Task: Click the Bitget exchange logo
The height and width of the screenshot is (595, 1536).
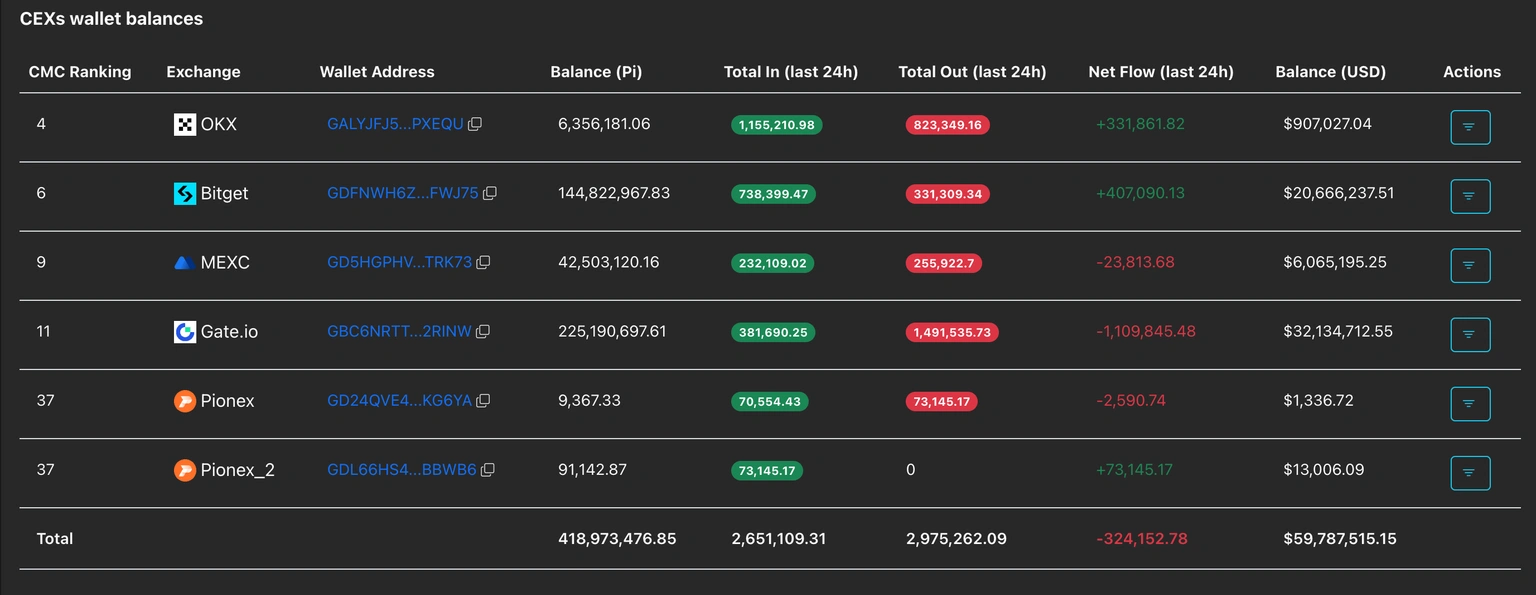Action: [x=183, y=193]
